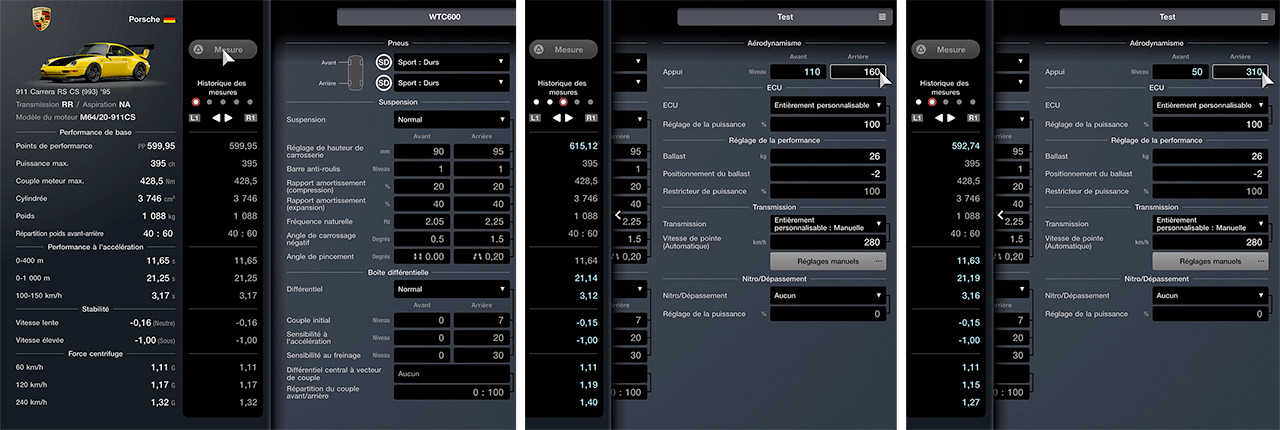Click the previous-measure left arrow, WTC600 panel
This screenshot has height=430, width=1280.
[215, 118]
